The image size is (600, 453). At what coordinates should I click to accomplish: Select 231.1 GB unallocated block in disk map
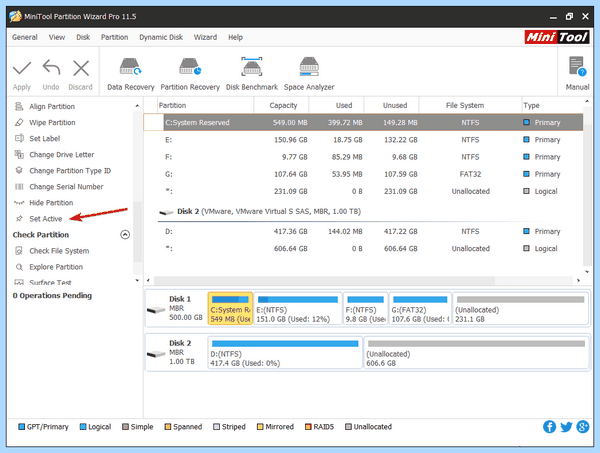pos(520,309)
